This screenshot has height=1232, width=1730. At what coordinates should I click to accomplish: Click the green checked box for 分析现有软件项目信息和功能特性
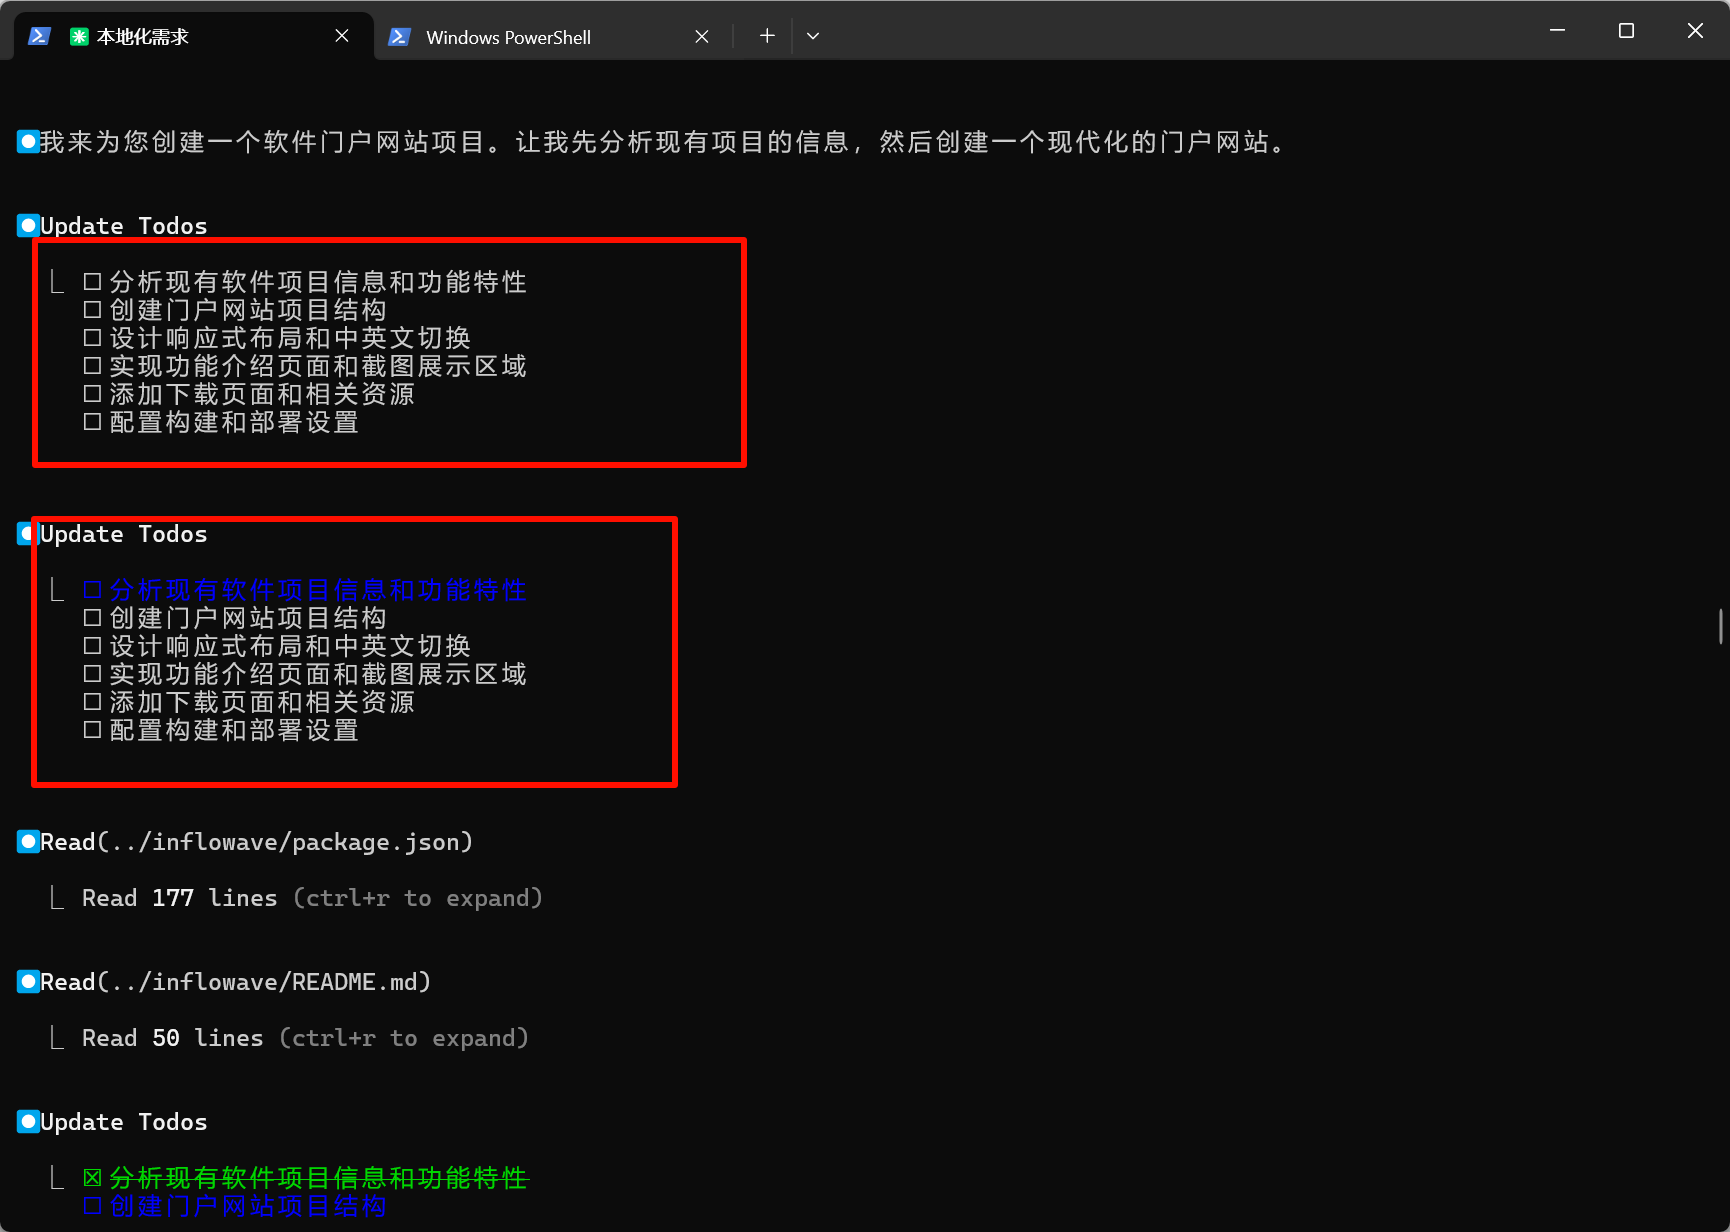point(92,1178)
